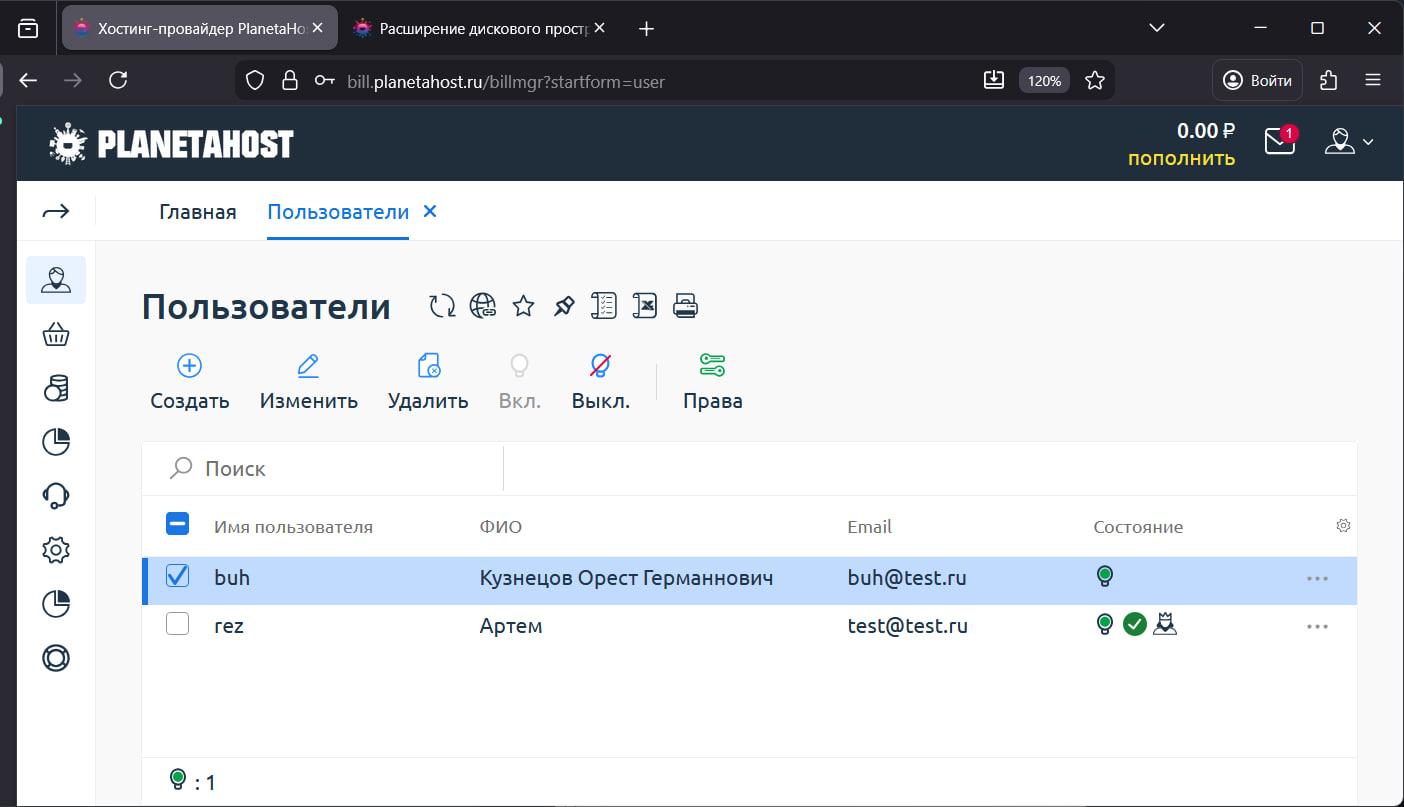Check the checkbox for user rez
The width and height of the screenshot is (1404, 807).
(x=177, y=623)
